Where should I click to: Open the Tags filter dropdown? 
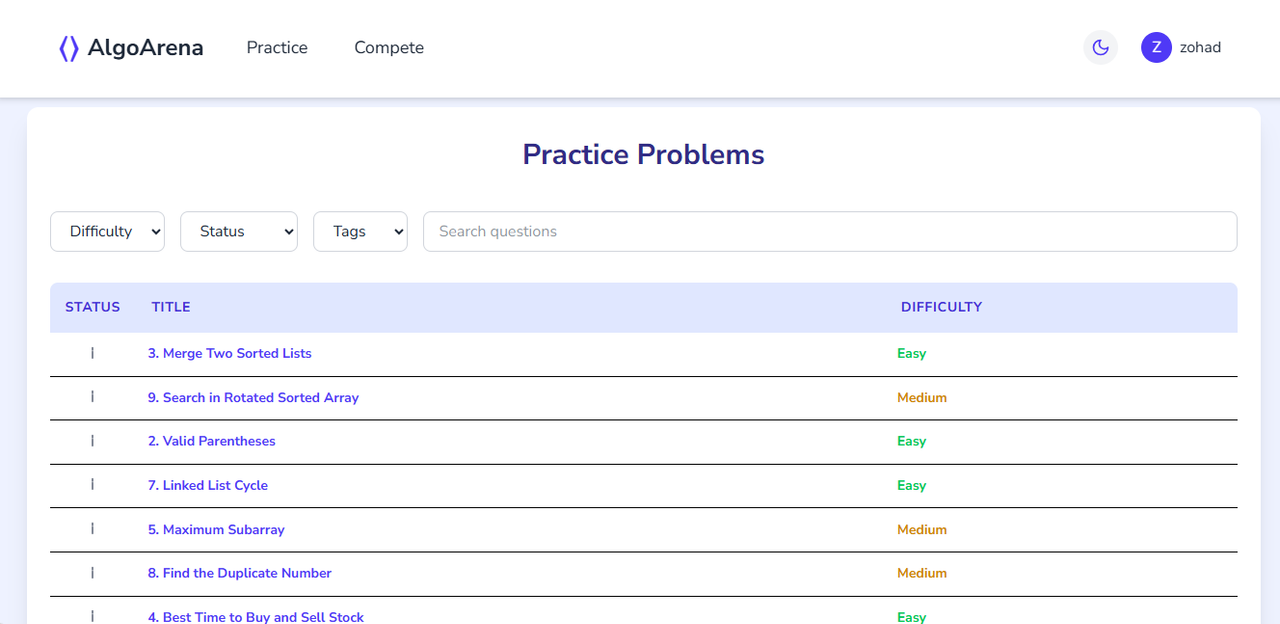[360, 231]
